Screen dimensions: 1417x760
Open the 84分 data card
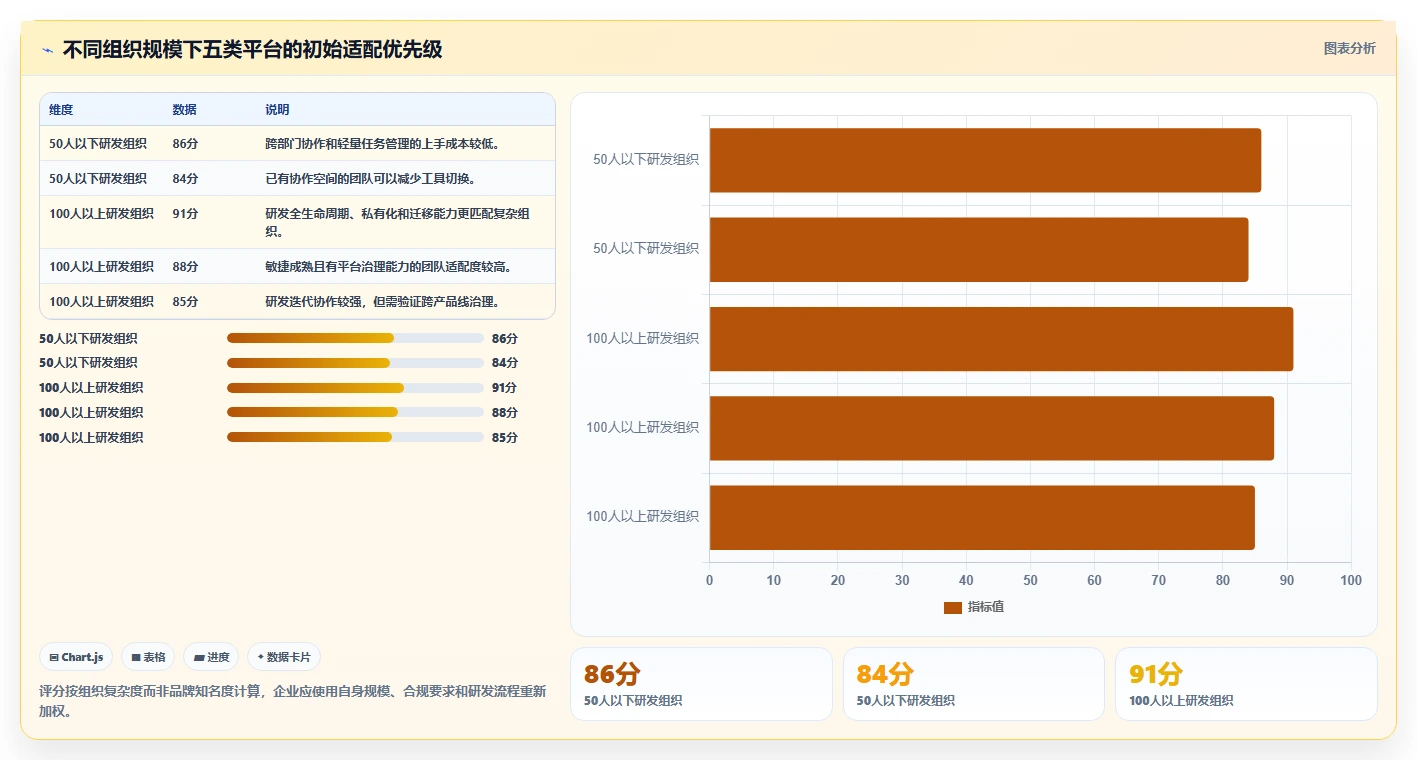973,684
